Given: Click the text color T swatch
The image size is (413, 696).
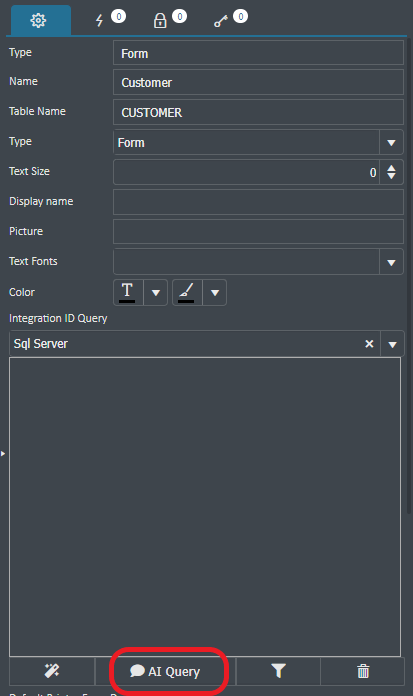Looking at the screenshot, I should click(127, 293).
